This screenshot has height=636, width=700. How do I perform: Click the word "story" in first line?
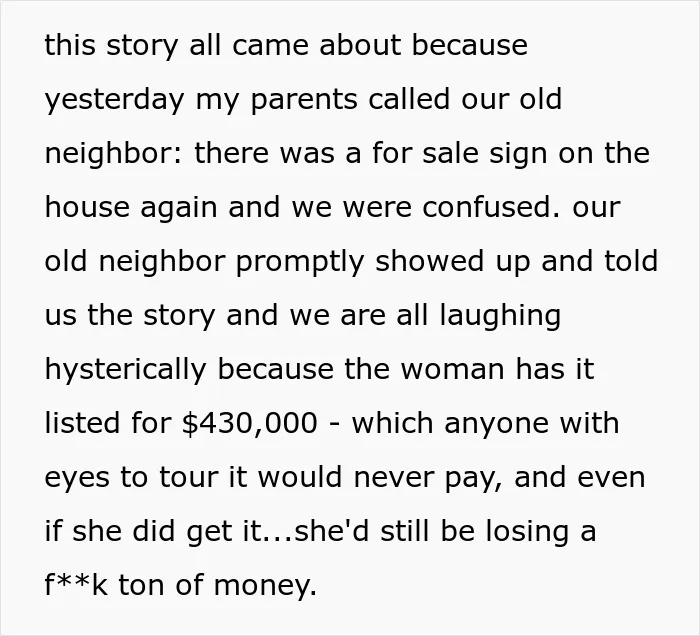click(x=142, y=46)
